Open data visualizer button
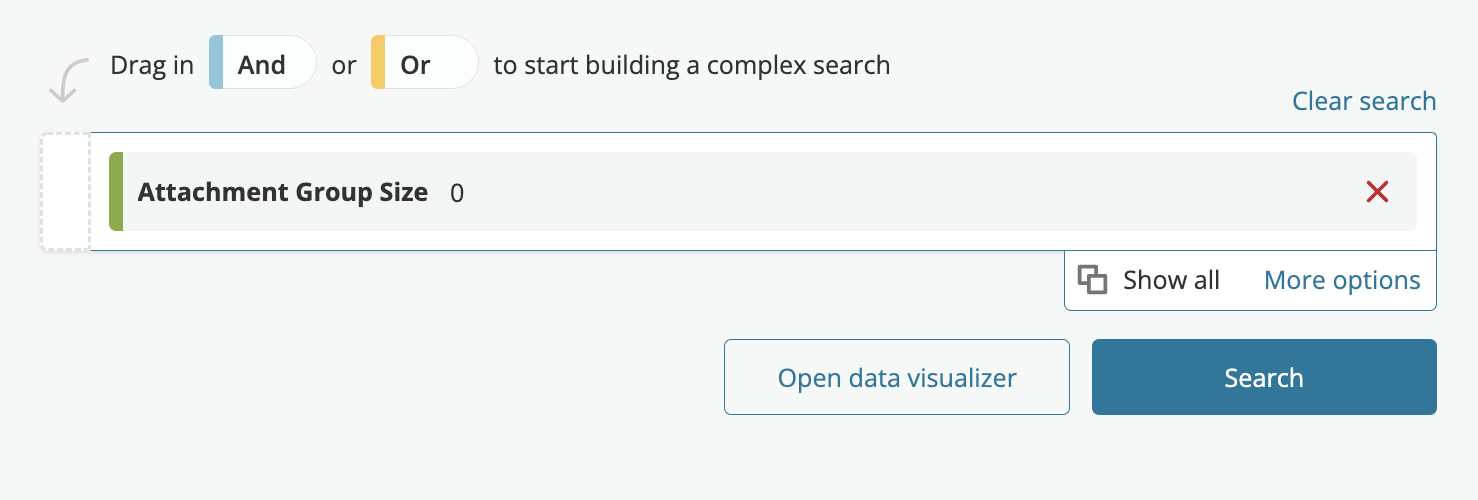The width and height of the screenshot is (1478, 500). click(x=897, y=377)
